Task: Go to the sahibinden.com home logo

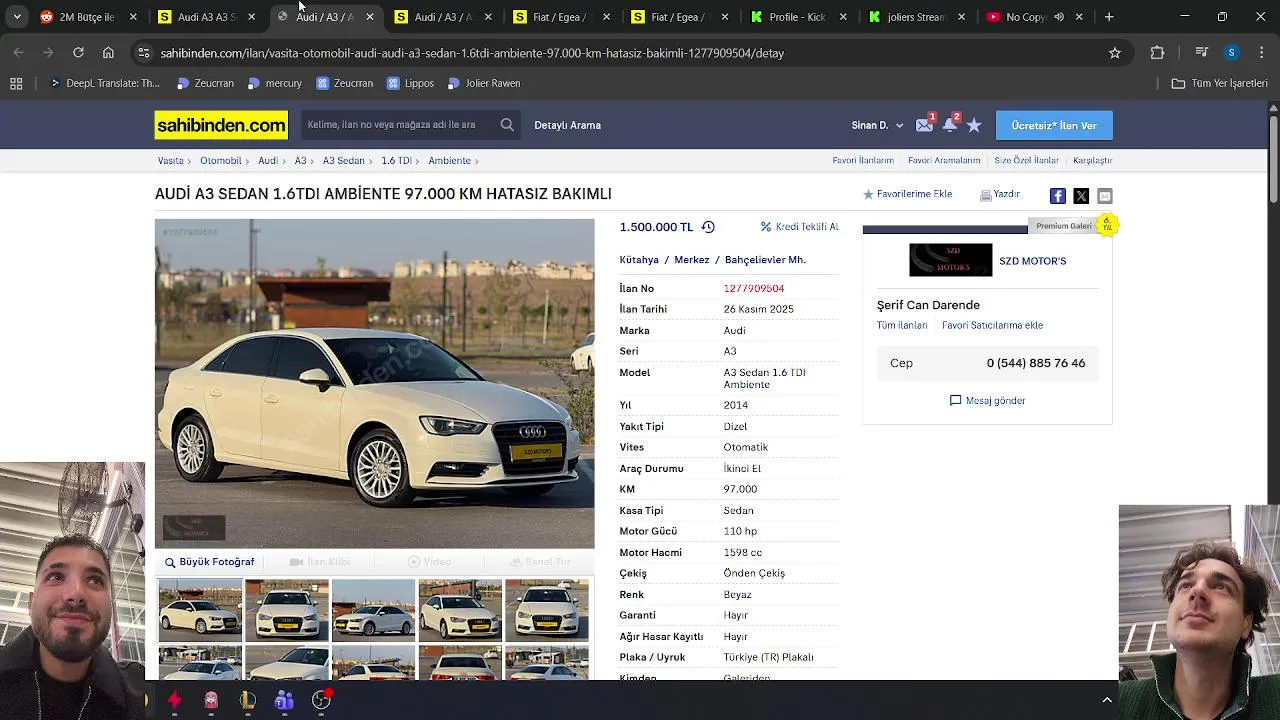Action: [221, 125]
